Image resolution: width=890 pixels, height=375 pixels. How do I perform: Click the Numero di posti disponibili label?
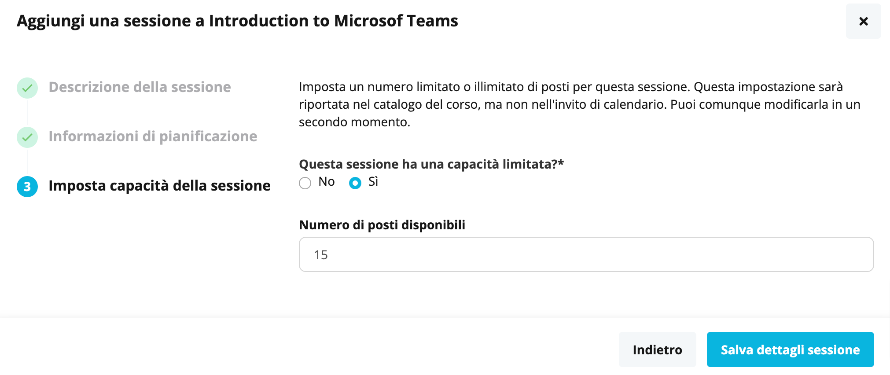(382, 225)
